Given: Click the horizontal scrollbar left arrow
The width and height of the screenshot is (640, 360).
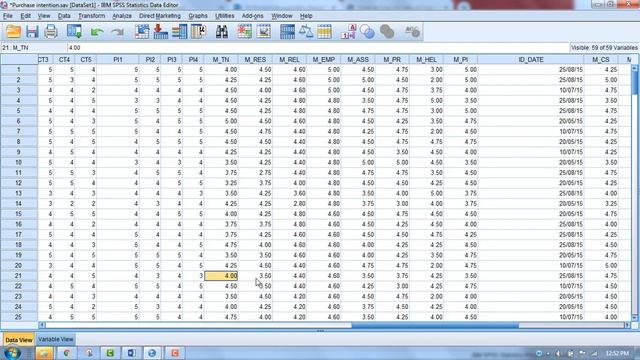Looking at the screenshot, I should pyautogui.click(x=42, y=325).
